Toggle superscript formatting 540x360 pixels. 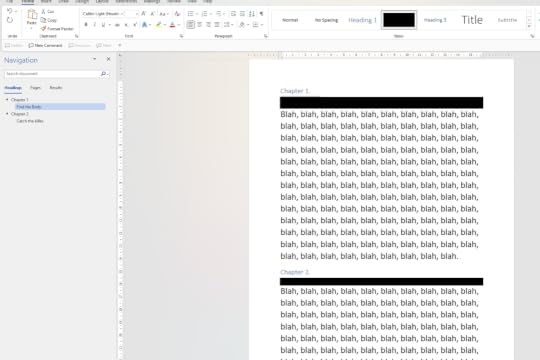tap(135, 25)
